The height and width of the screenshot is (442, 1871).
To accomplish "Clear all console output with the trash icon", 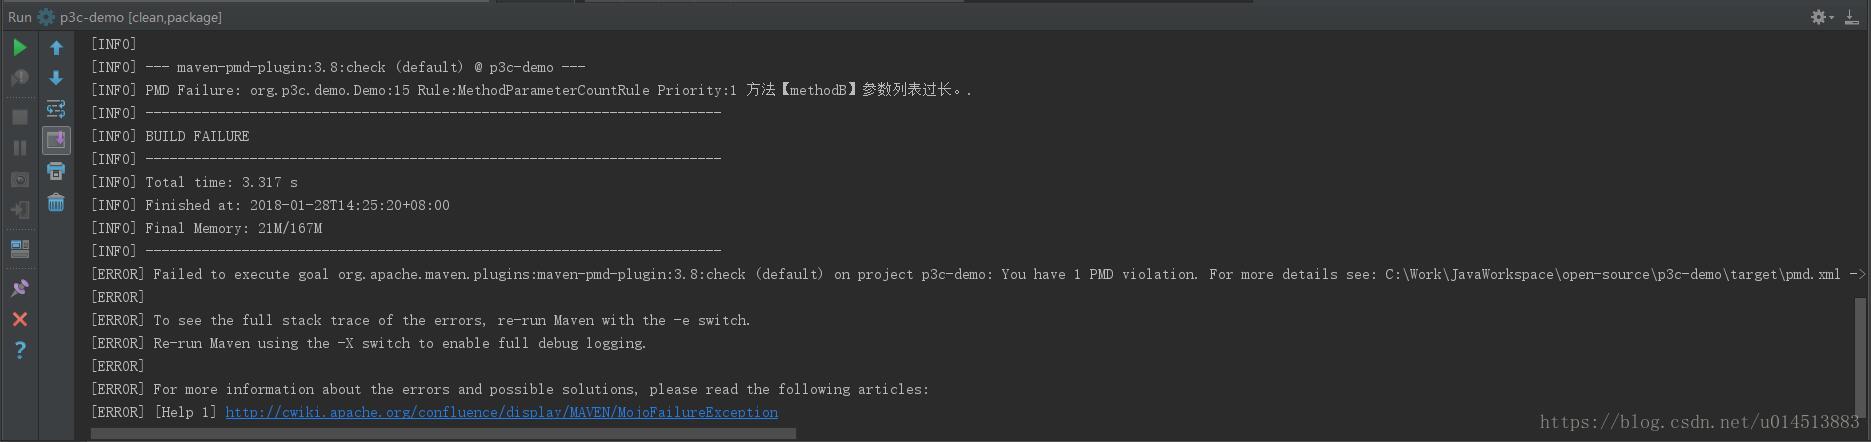I will coord(56,202).
